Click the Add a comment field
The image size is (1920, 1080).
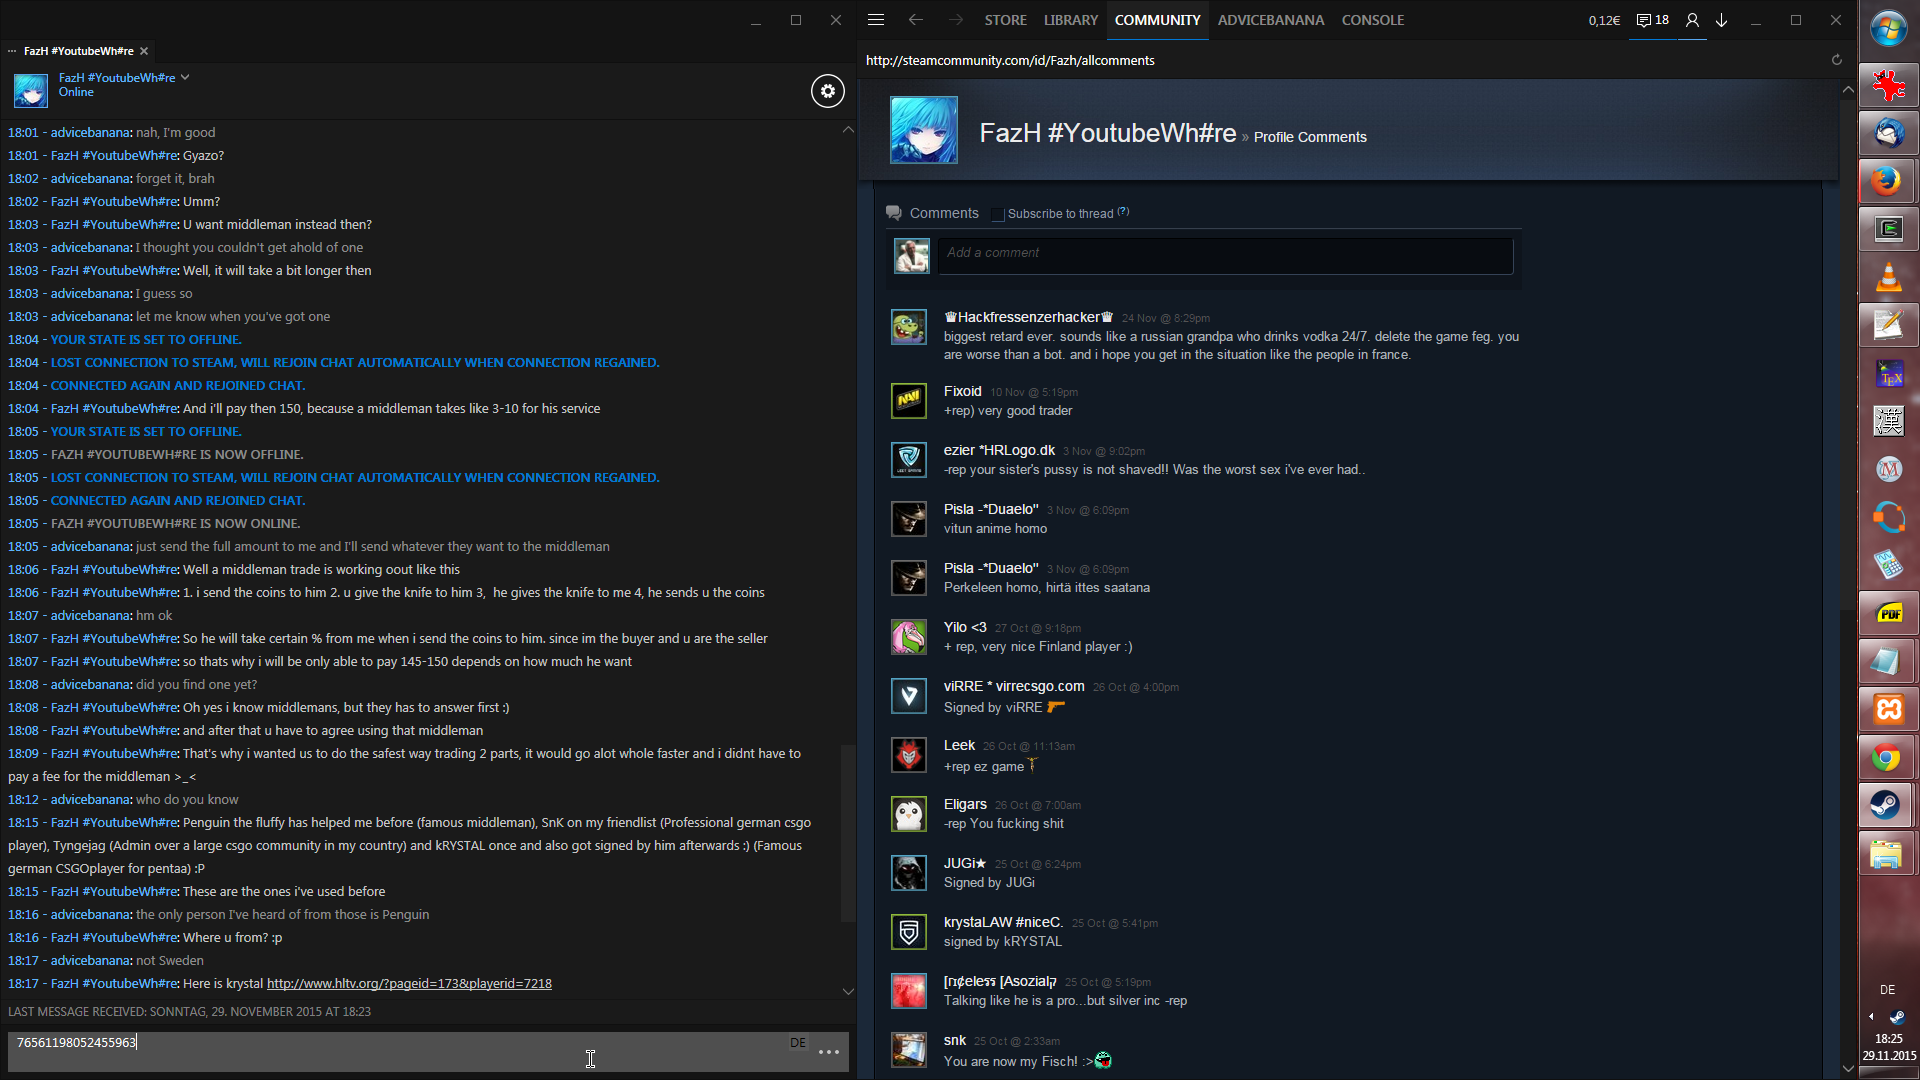(x=1224, y=254)
